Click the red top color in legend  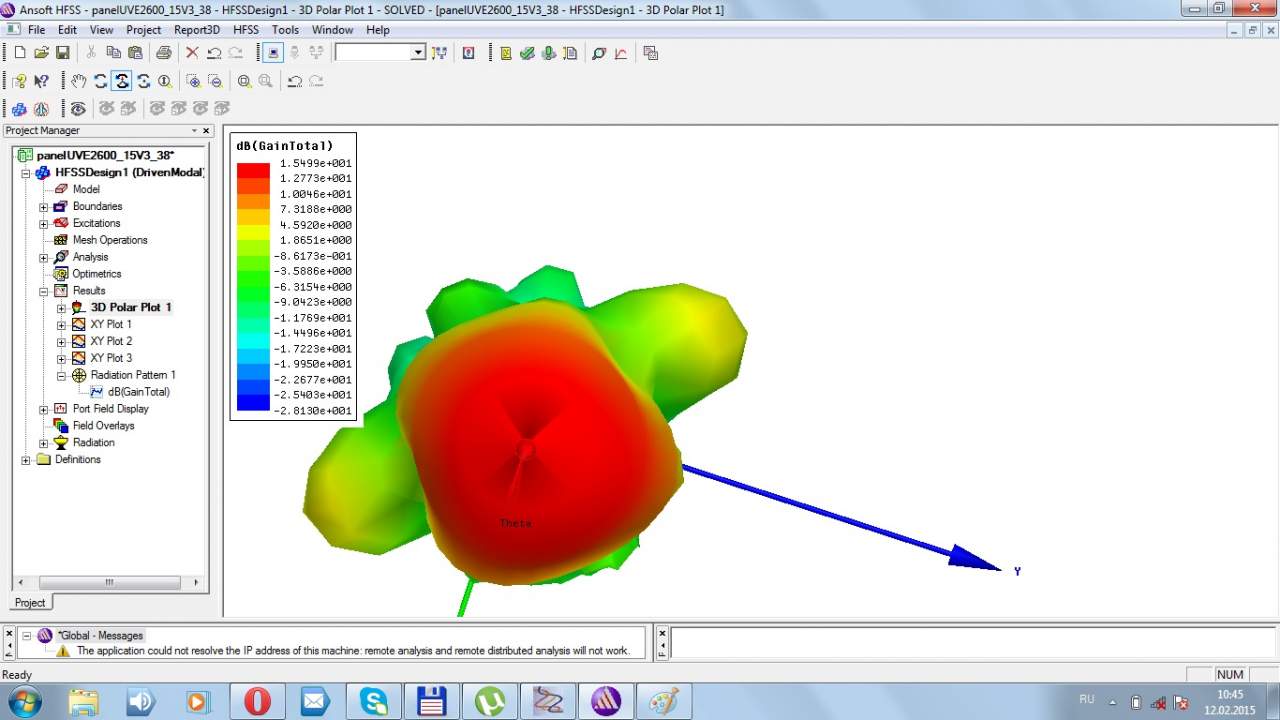point(253,170)
